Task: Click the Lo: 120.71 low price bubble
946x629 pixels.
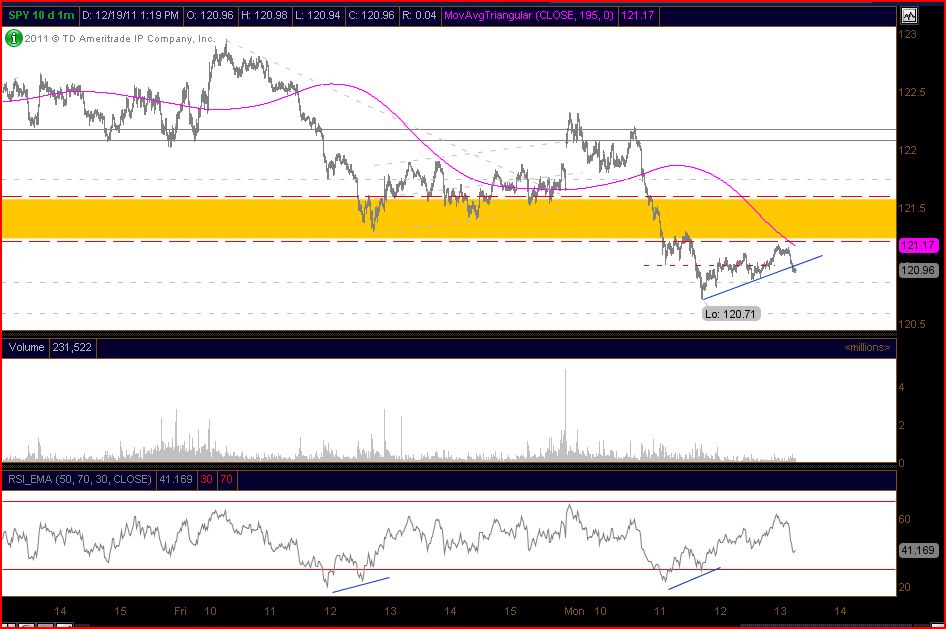Action: pos(730,314)
